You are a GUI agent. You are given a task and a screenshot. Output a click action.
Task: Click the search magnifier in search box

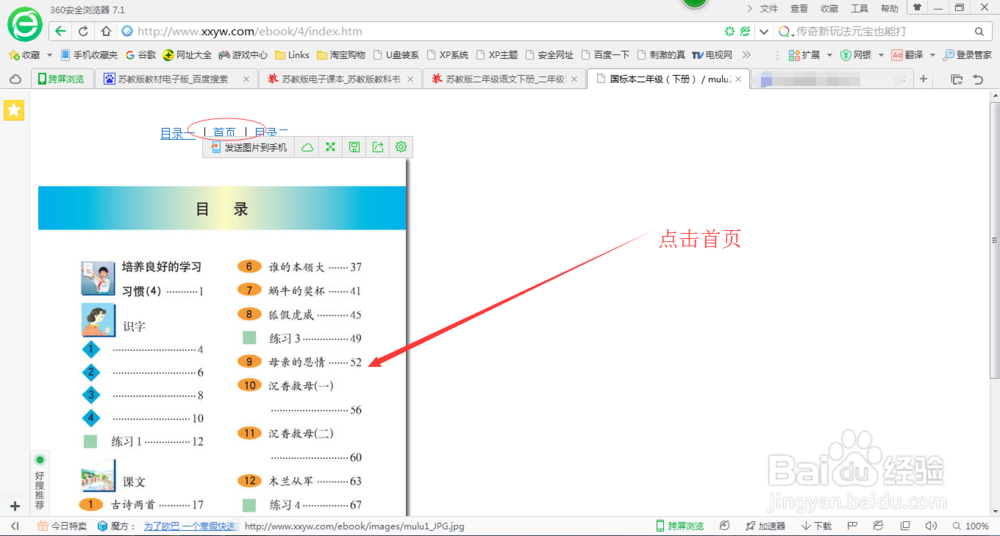(x=979, y=31)
